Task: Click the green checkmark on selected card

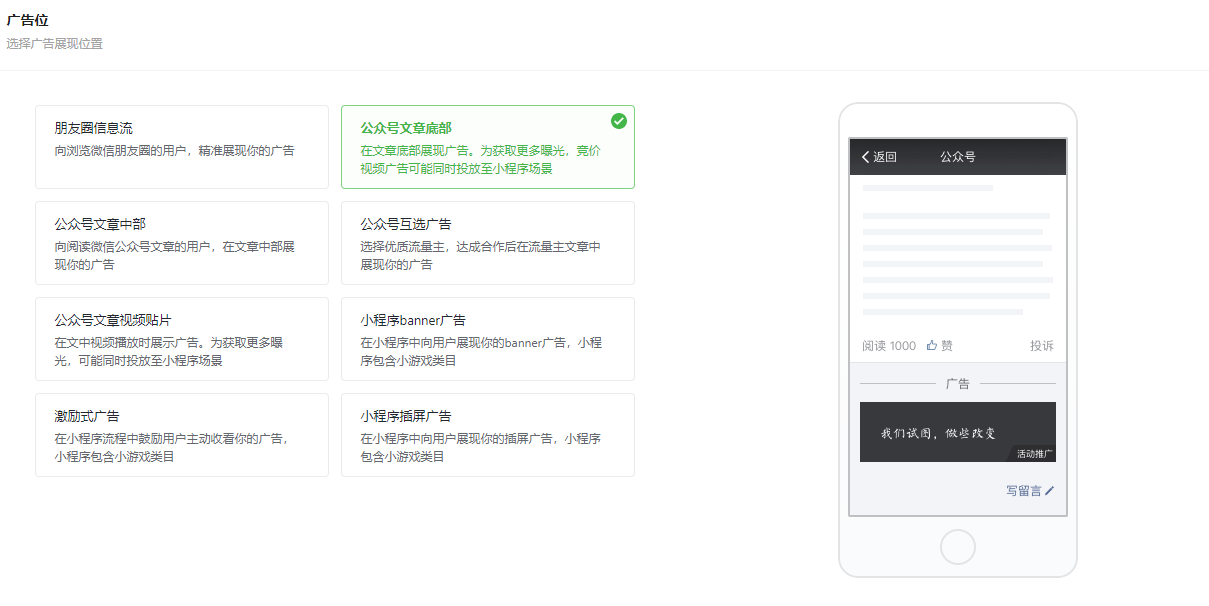Action: pos(619,121)
